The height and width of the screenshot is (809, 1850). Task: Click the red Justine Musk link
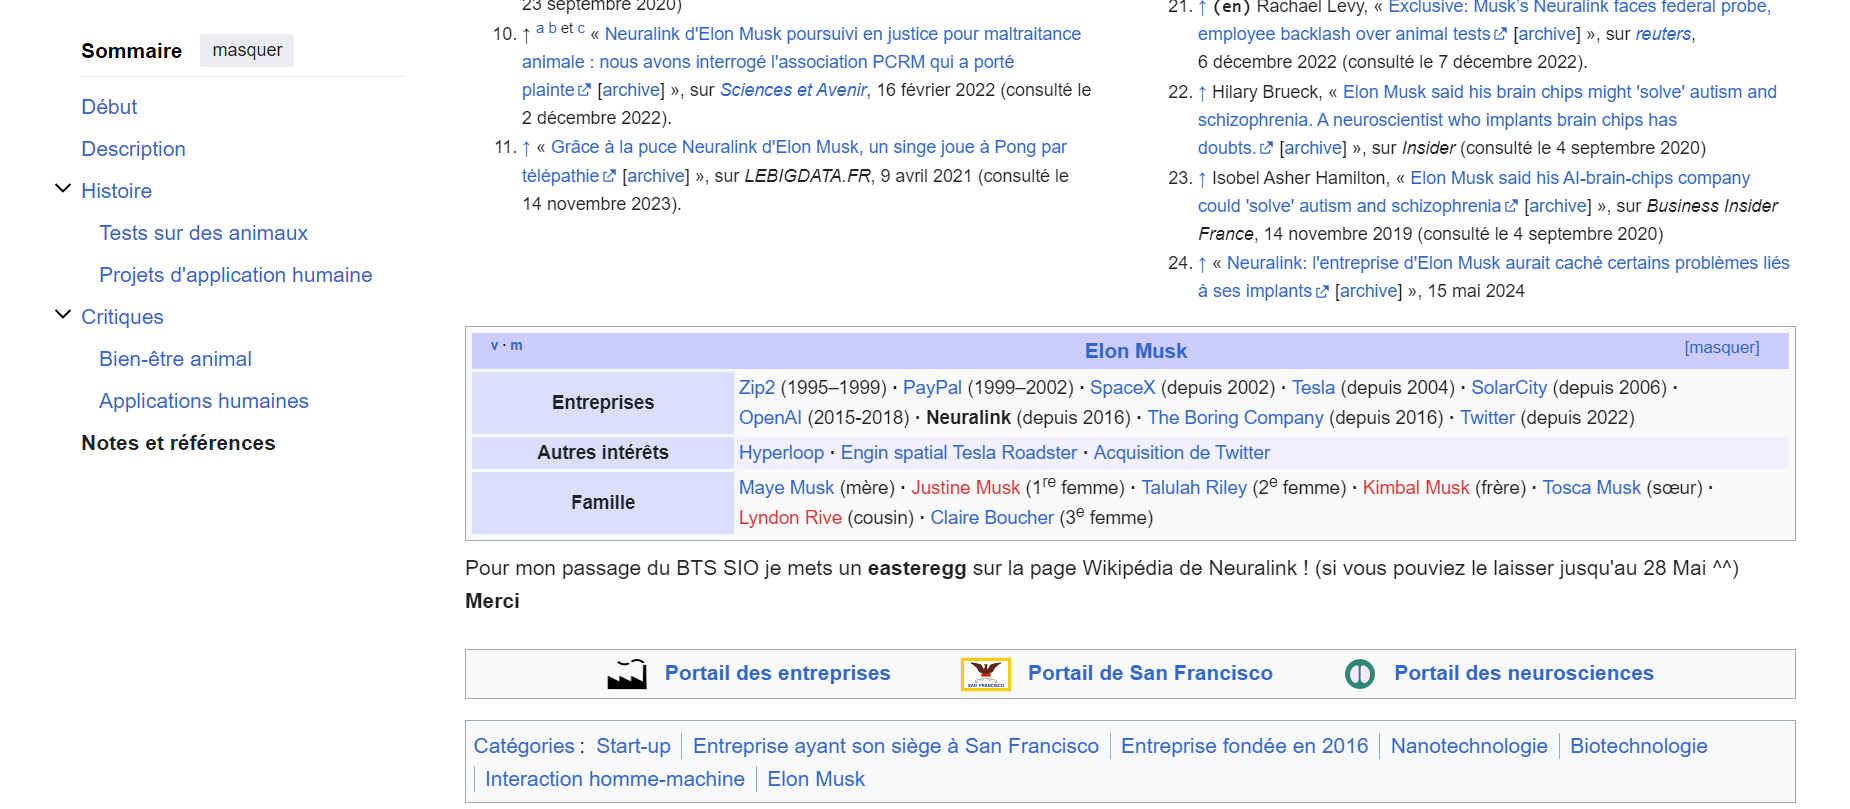coord(965,488)
